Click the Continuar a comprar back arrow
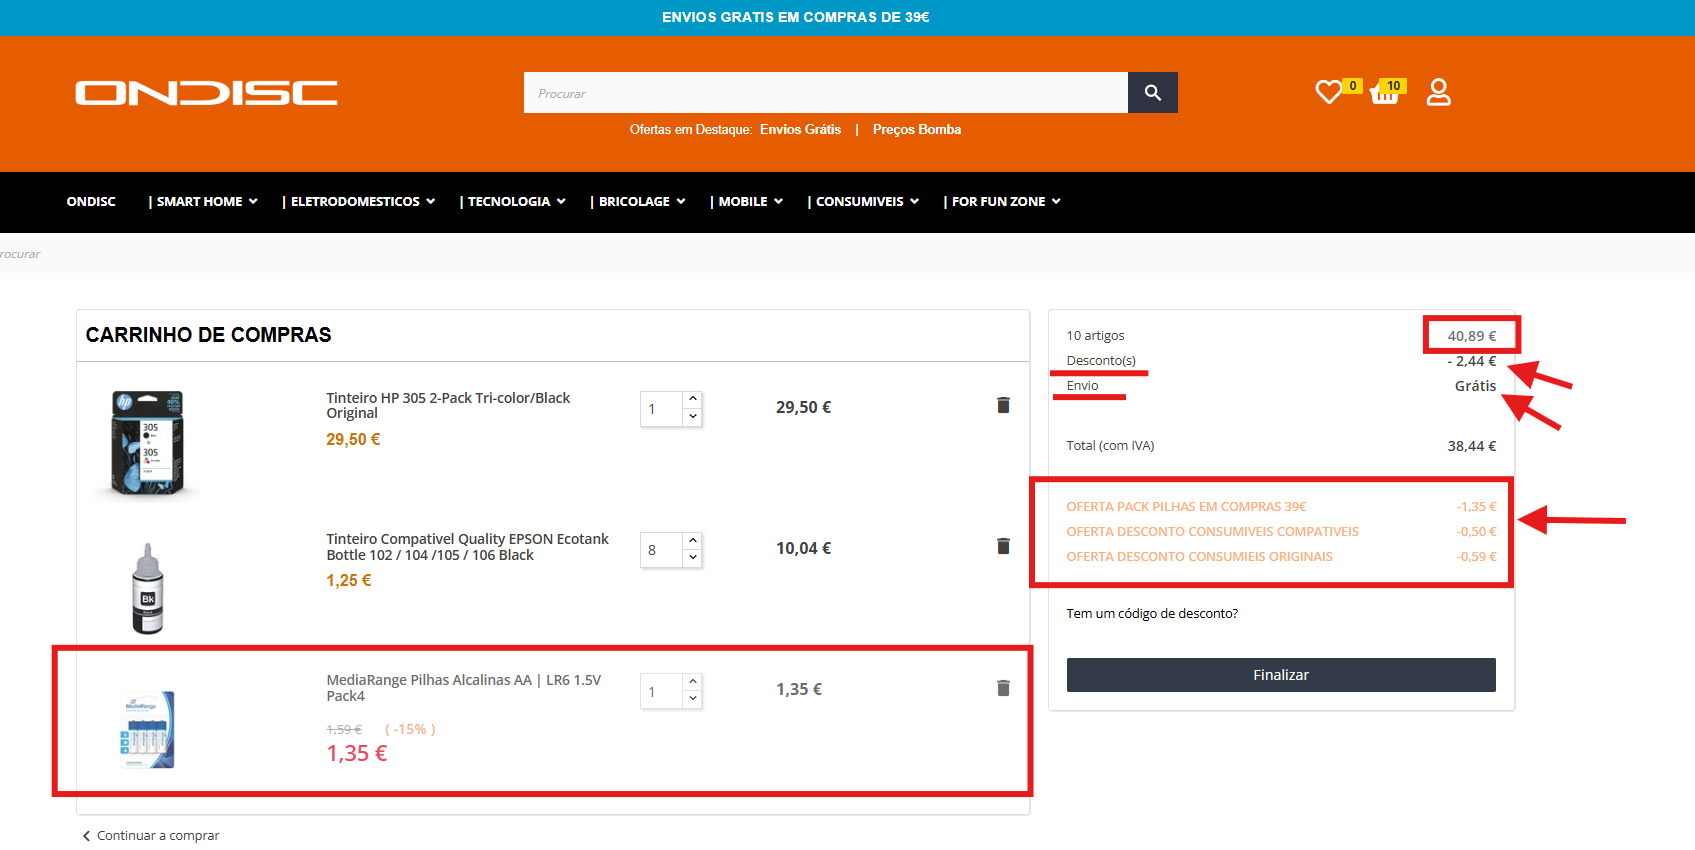Viewport: 1695px width, 850px height. 86,836
